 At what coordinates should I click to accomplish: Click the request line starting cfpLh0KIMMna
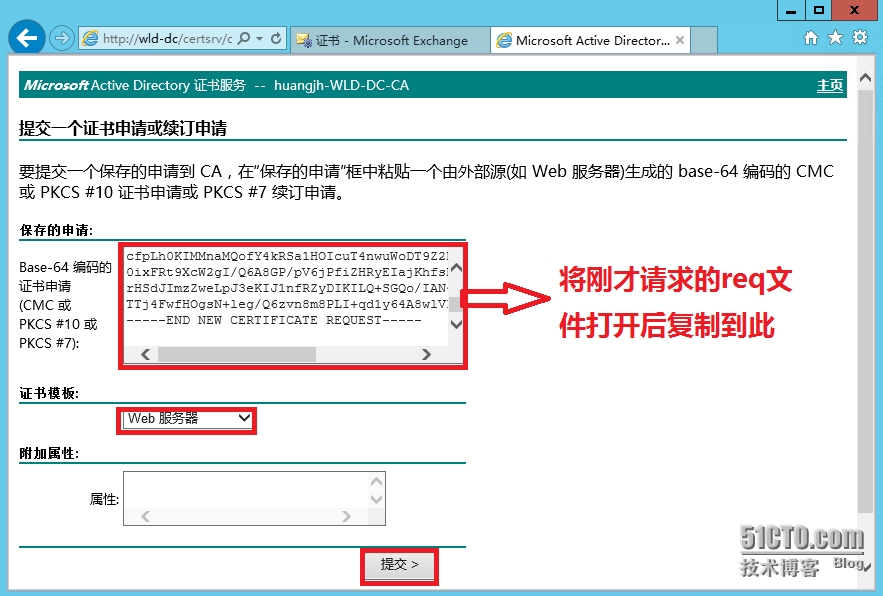click(287, 256)
